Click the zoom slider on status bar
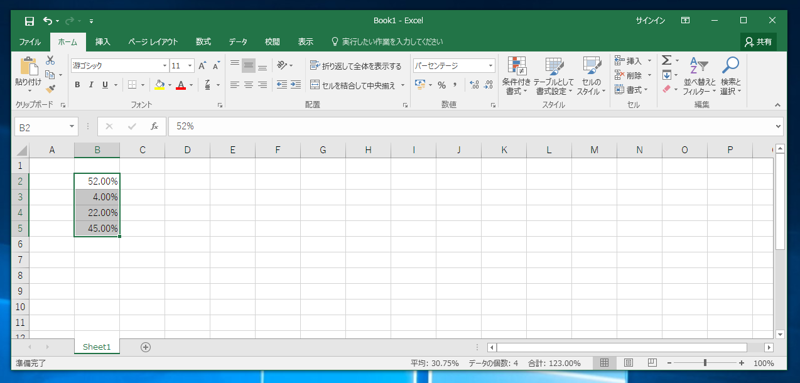Viewport: 800px width, 383px height. (705, 363)
